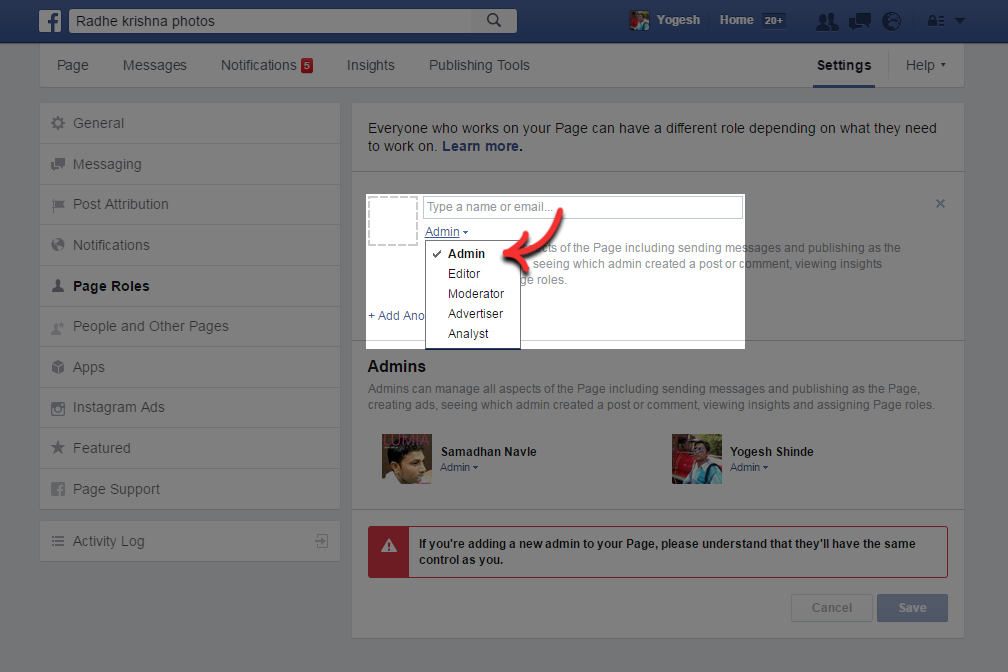The width and height of the screenshot is (1008, 672).
Task: Open the Messaging settings section
Action: [x=190, y=164]
